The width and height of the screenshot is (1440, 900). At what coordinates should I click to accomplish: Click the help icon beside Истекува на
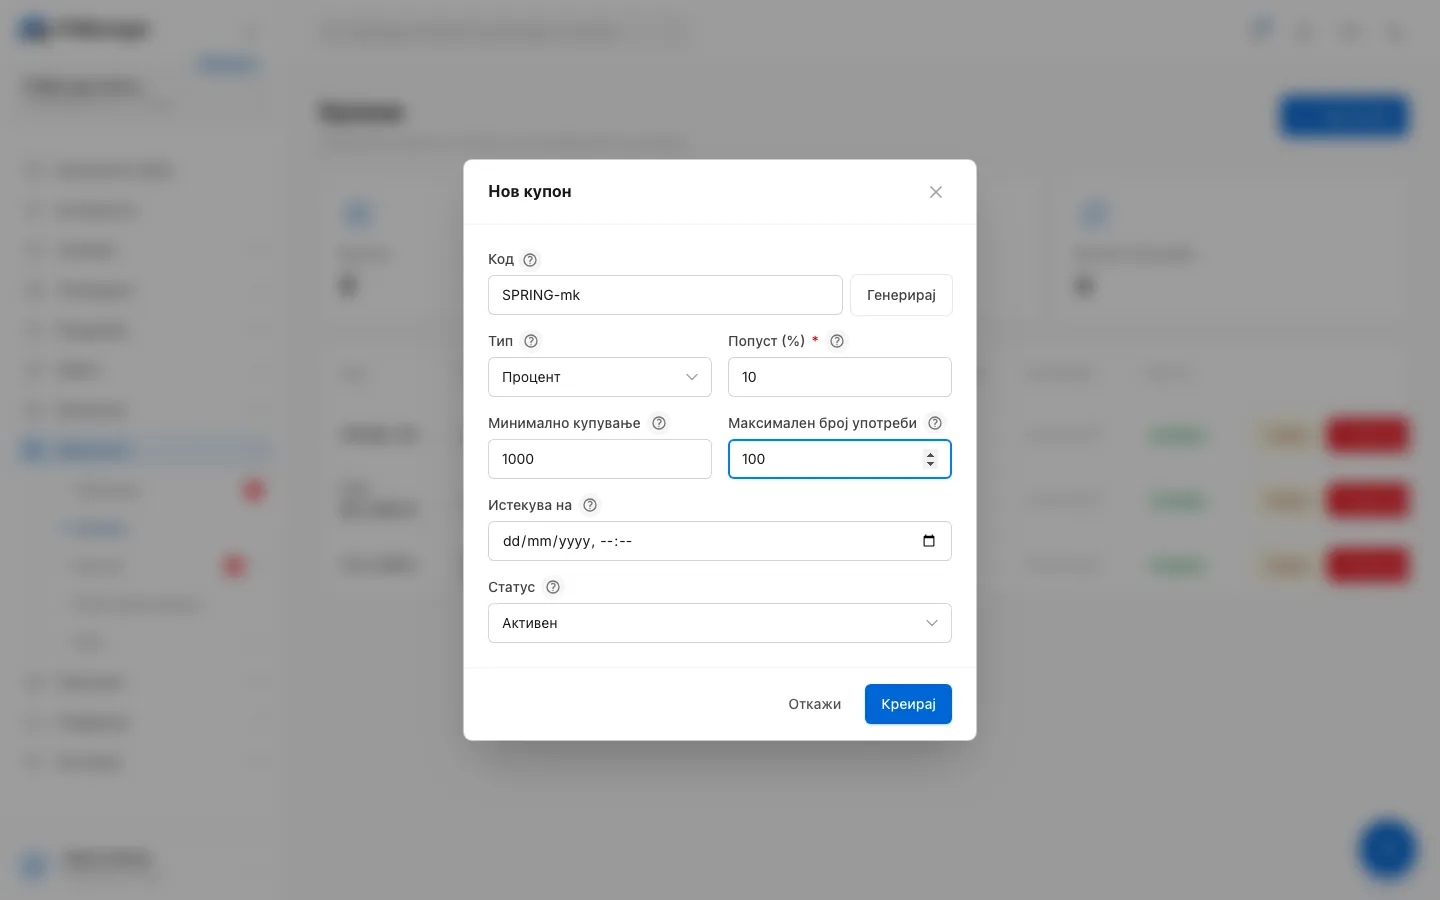tap(590, 505)
